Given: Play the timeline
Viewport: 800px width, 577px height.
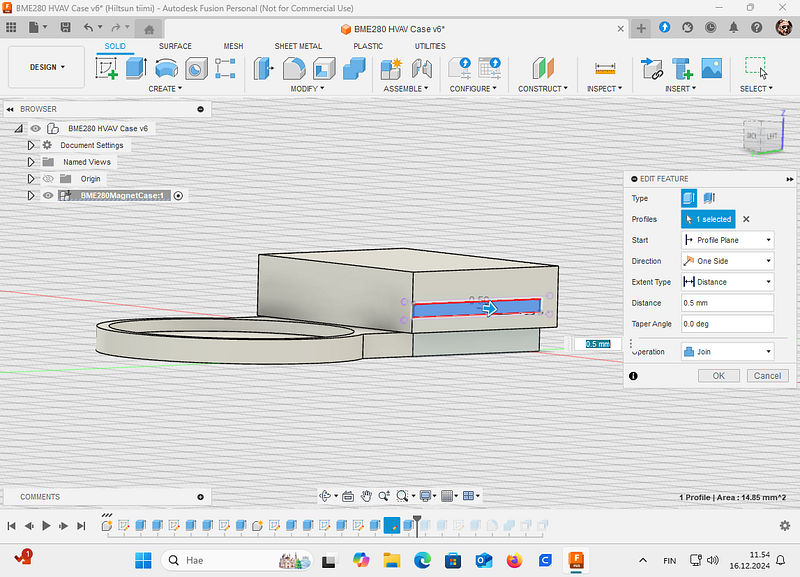Looking at the screenshot, I should point(46,525).
